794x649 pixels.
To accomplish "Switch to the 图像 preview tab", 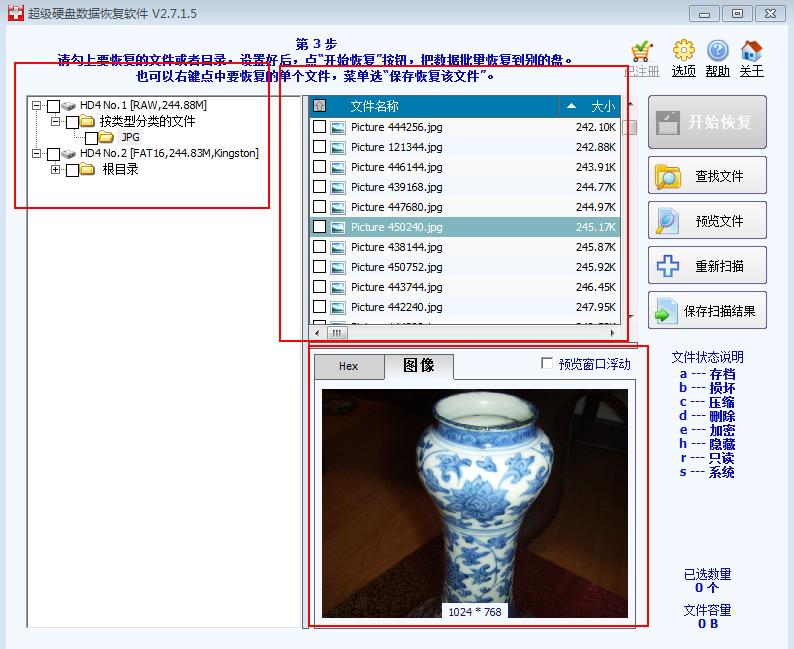I will 419,366.
